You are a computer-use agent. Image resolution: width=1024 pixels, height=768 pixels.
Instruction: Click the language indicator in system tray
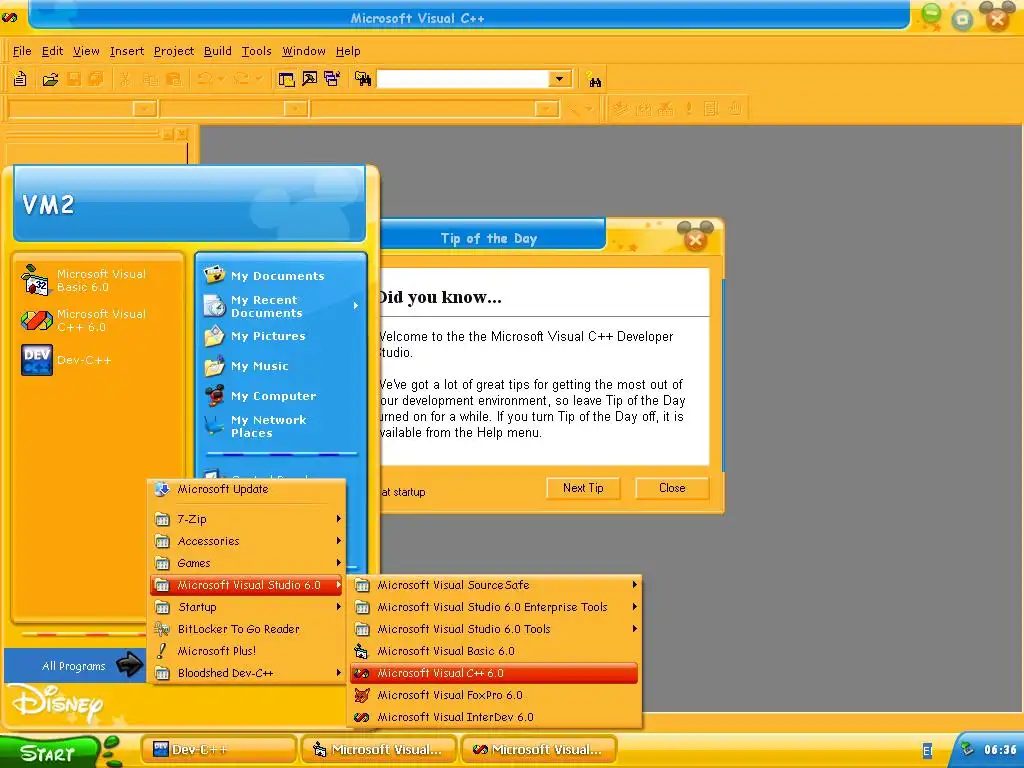[927, 751]
